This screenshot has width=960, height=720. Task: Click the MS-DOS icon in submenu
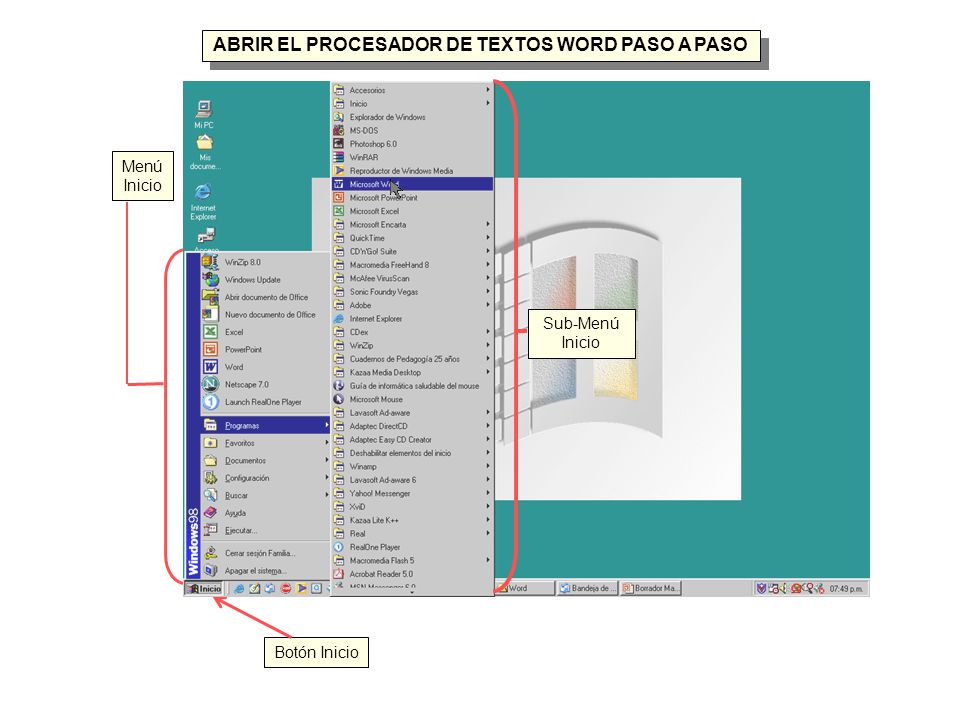[339, 130]
